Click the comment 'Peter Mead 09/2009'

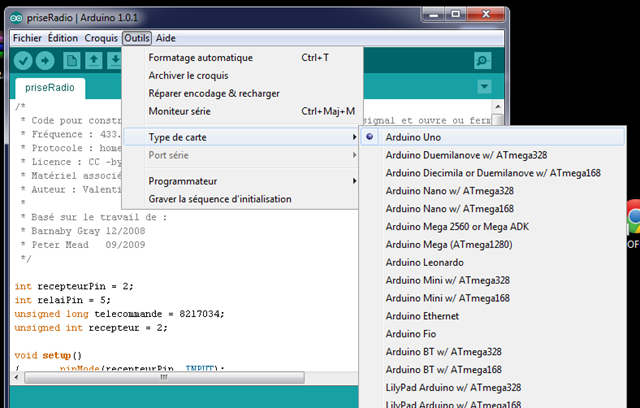88,245
